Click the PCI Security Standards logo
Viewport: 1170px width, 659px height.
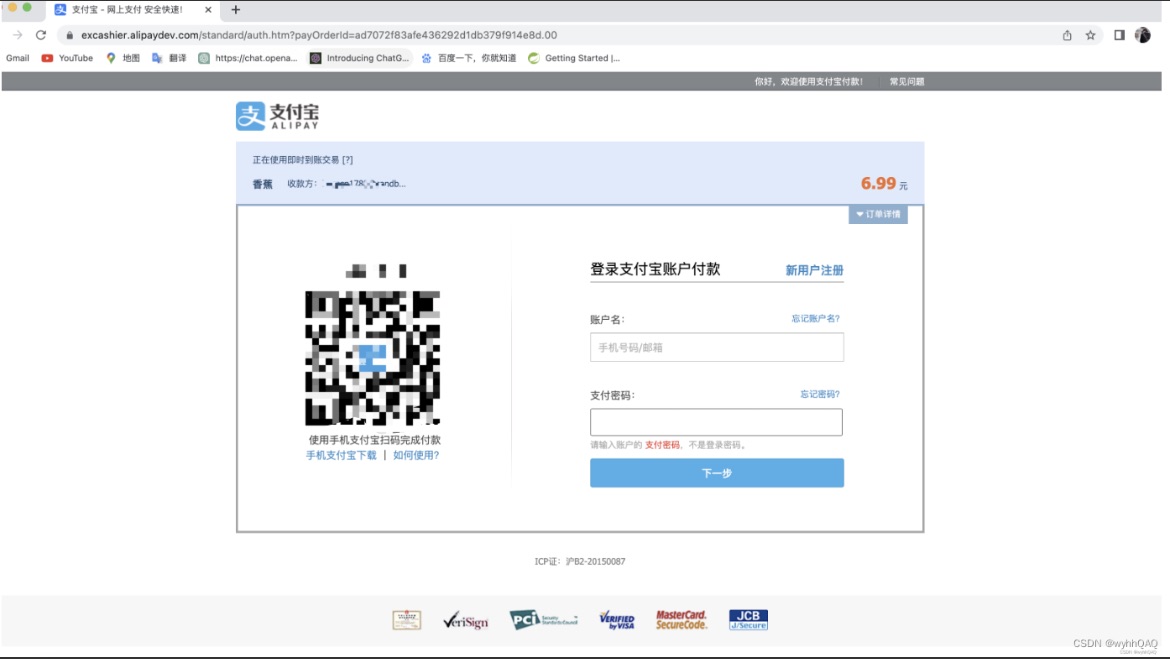point(543,619)
